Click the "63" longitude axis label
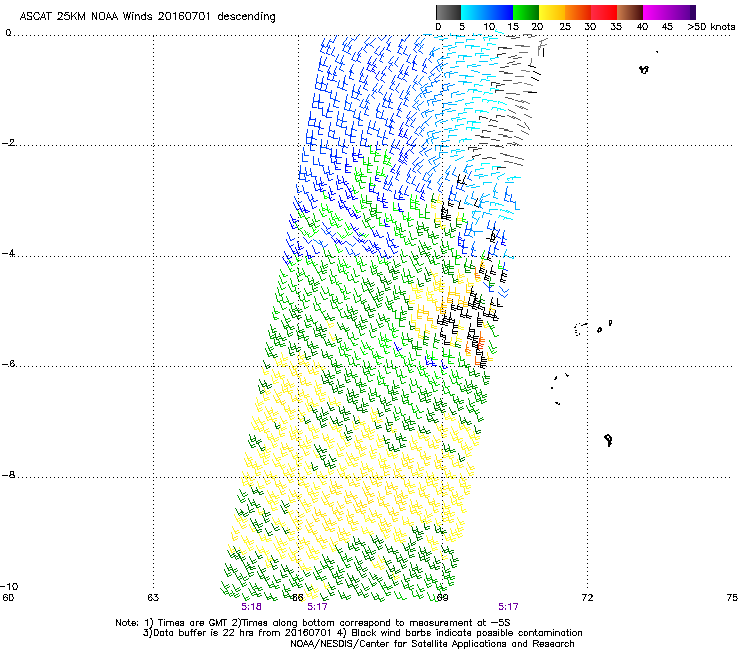 coord(153,598)
